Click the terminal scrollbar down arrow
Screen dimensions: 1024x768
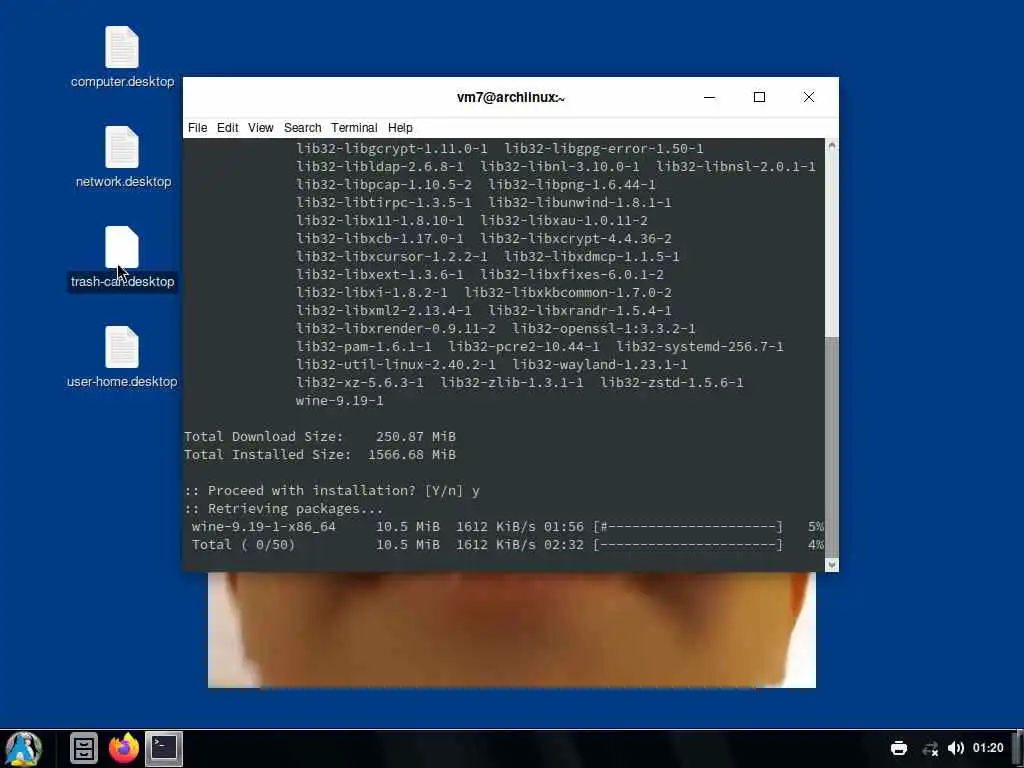831,565
